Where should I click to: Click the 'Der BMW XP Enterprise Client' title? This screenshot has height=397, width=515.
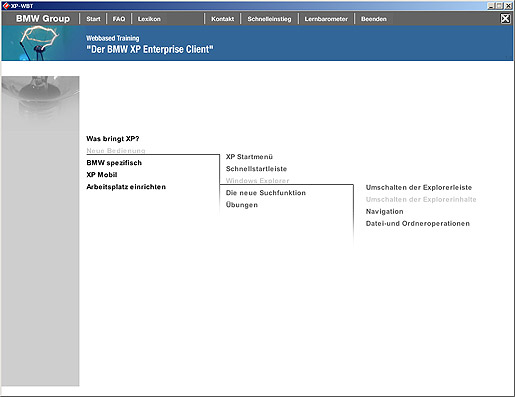point(150,49)
